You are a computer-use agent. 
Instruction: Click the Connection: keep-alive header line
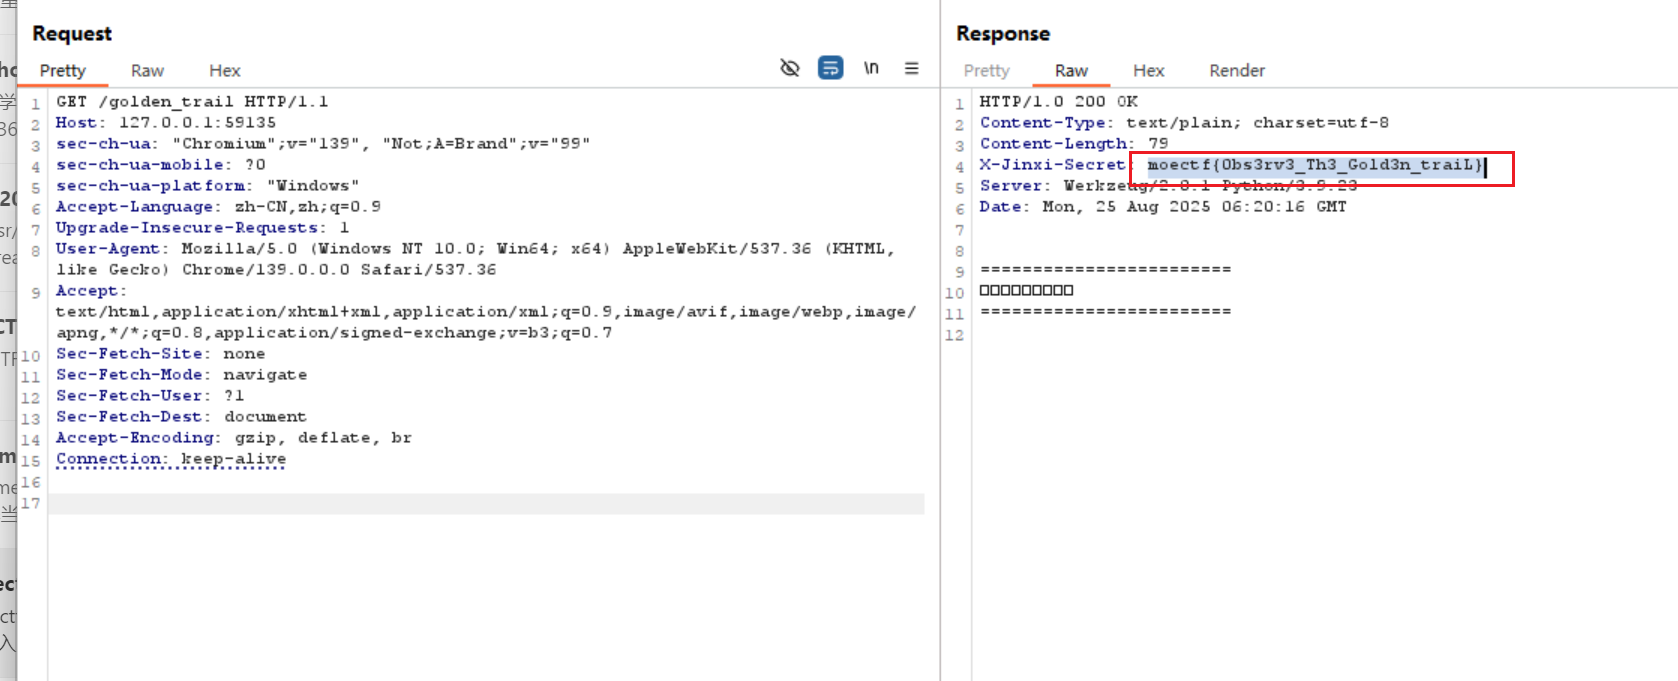(x=171, y=459)
